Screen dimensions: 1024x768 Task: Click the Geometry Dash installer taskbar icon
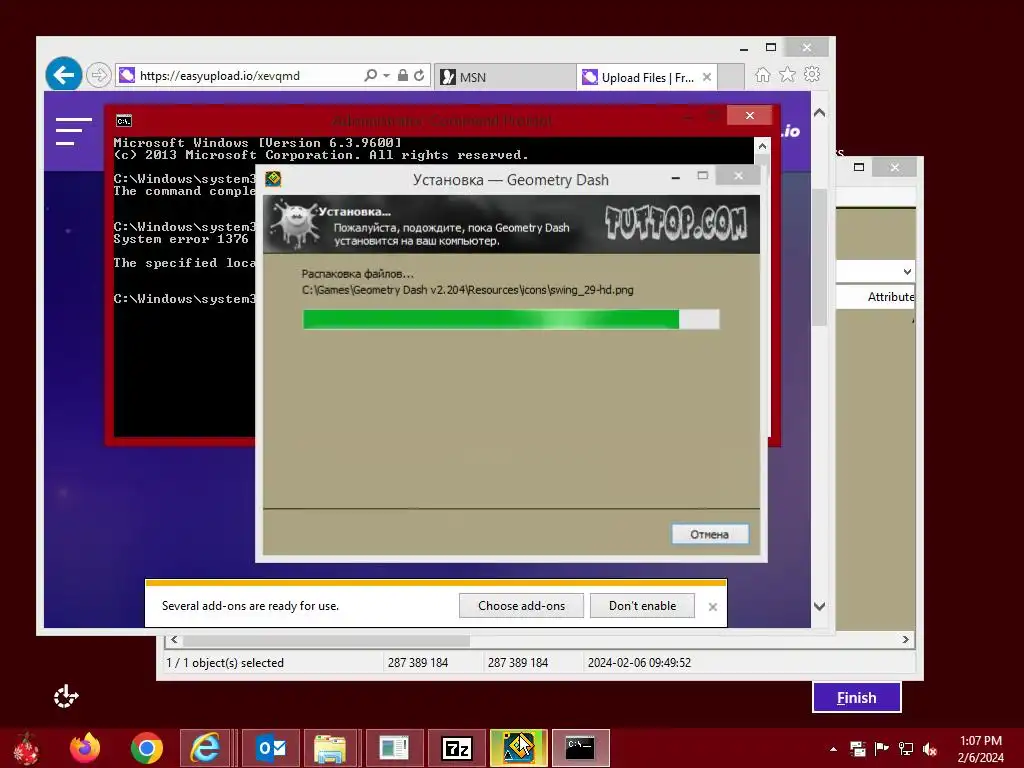[x=519, y=748]
